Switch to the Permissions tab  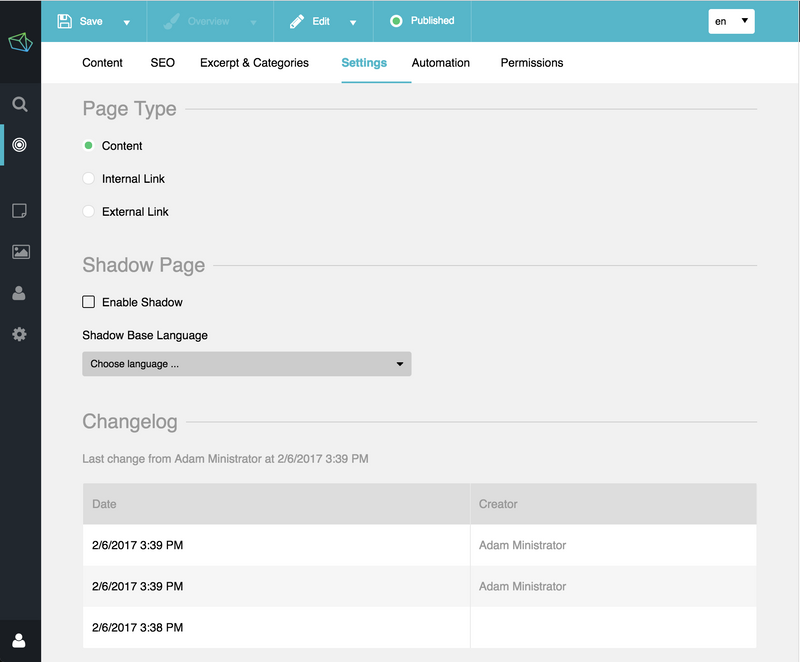(x=532, y=63)
